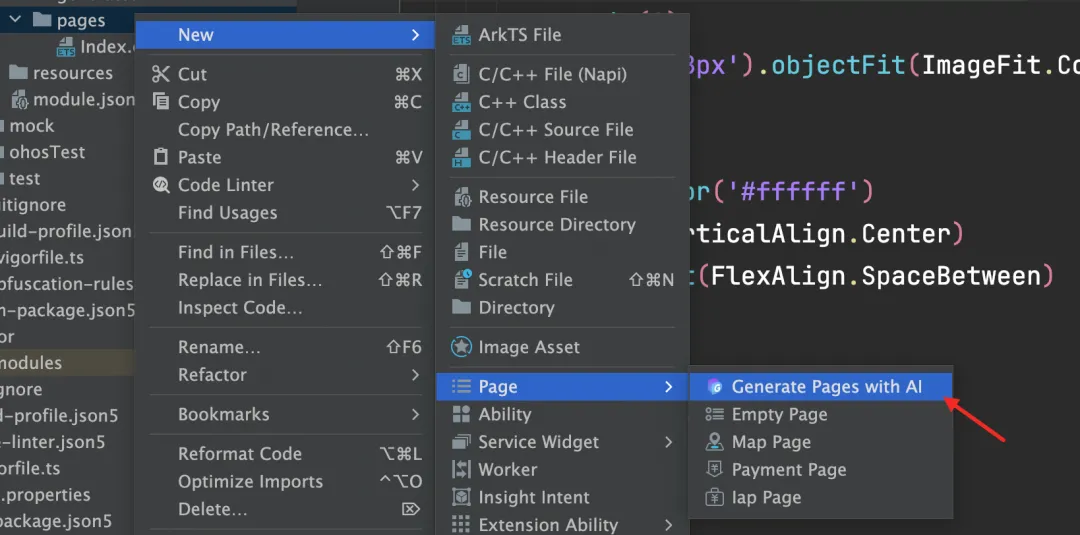
Task: Expand the Bookmarks submenu arrow
Action: [415, 414]
